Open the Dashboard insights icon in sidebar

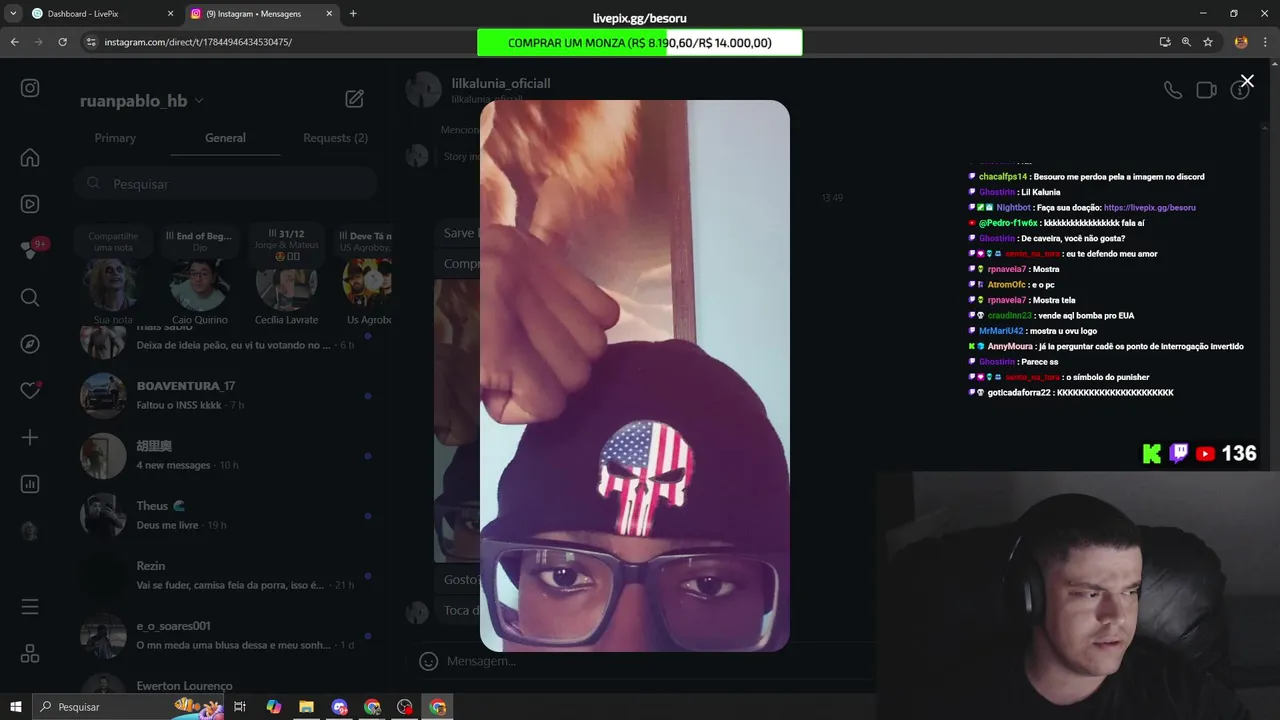pos(30,484)
